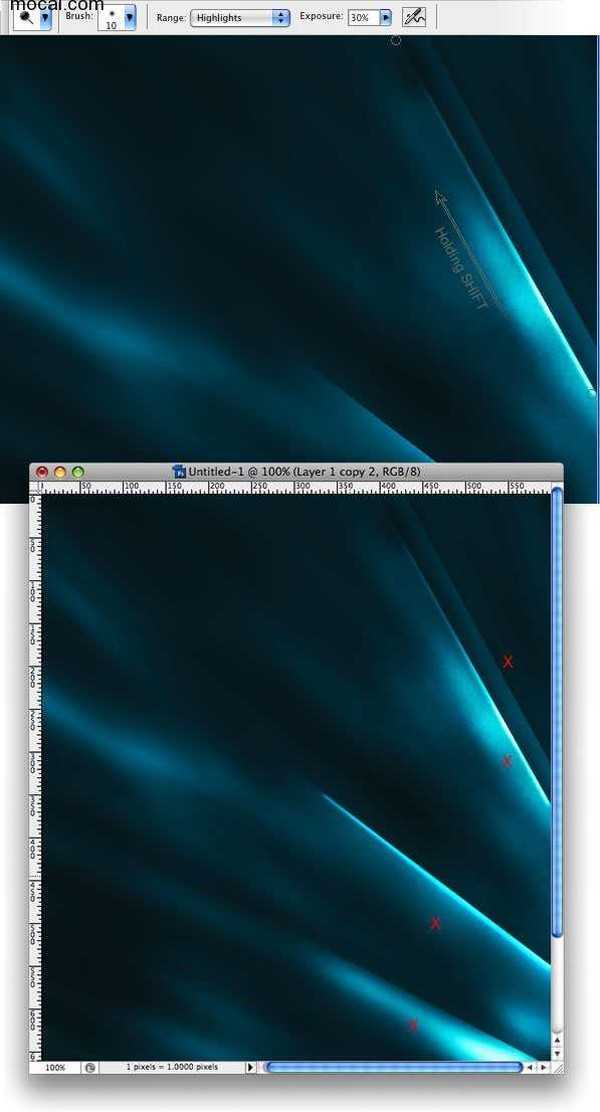Click the 100% zoom level field
Image resolution: width=600 pixels, height=1112 pixels.
pos(55,1067)
